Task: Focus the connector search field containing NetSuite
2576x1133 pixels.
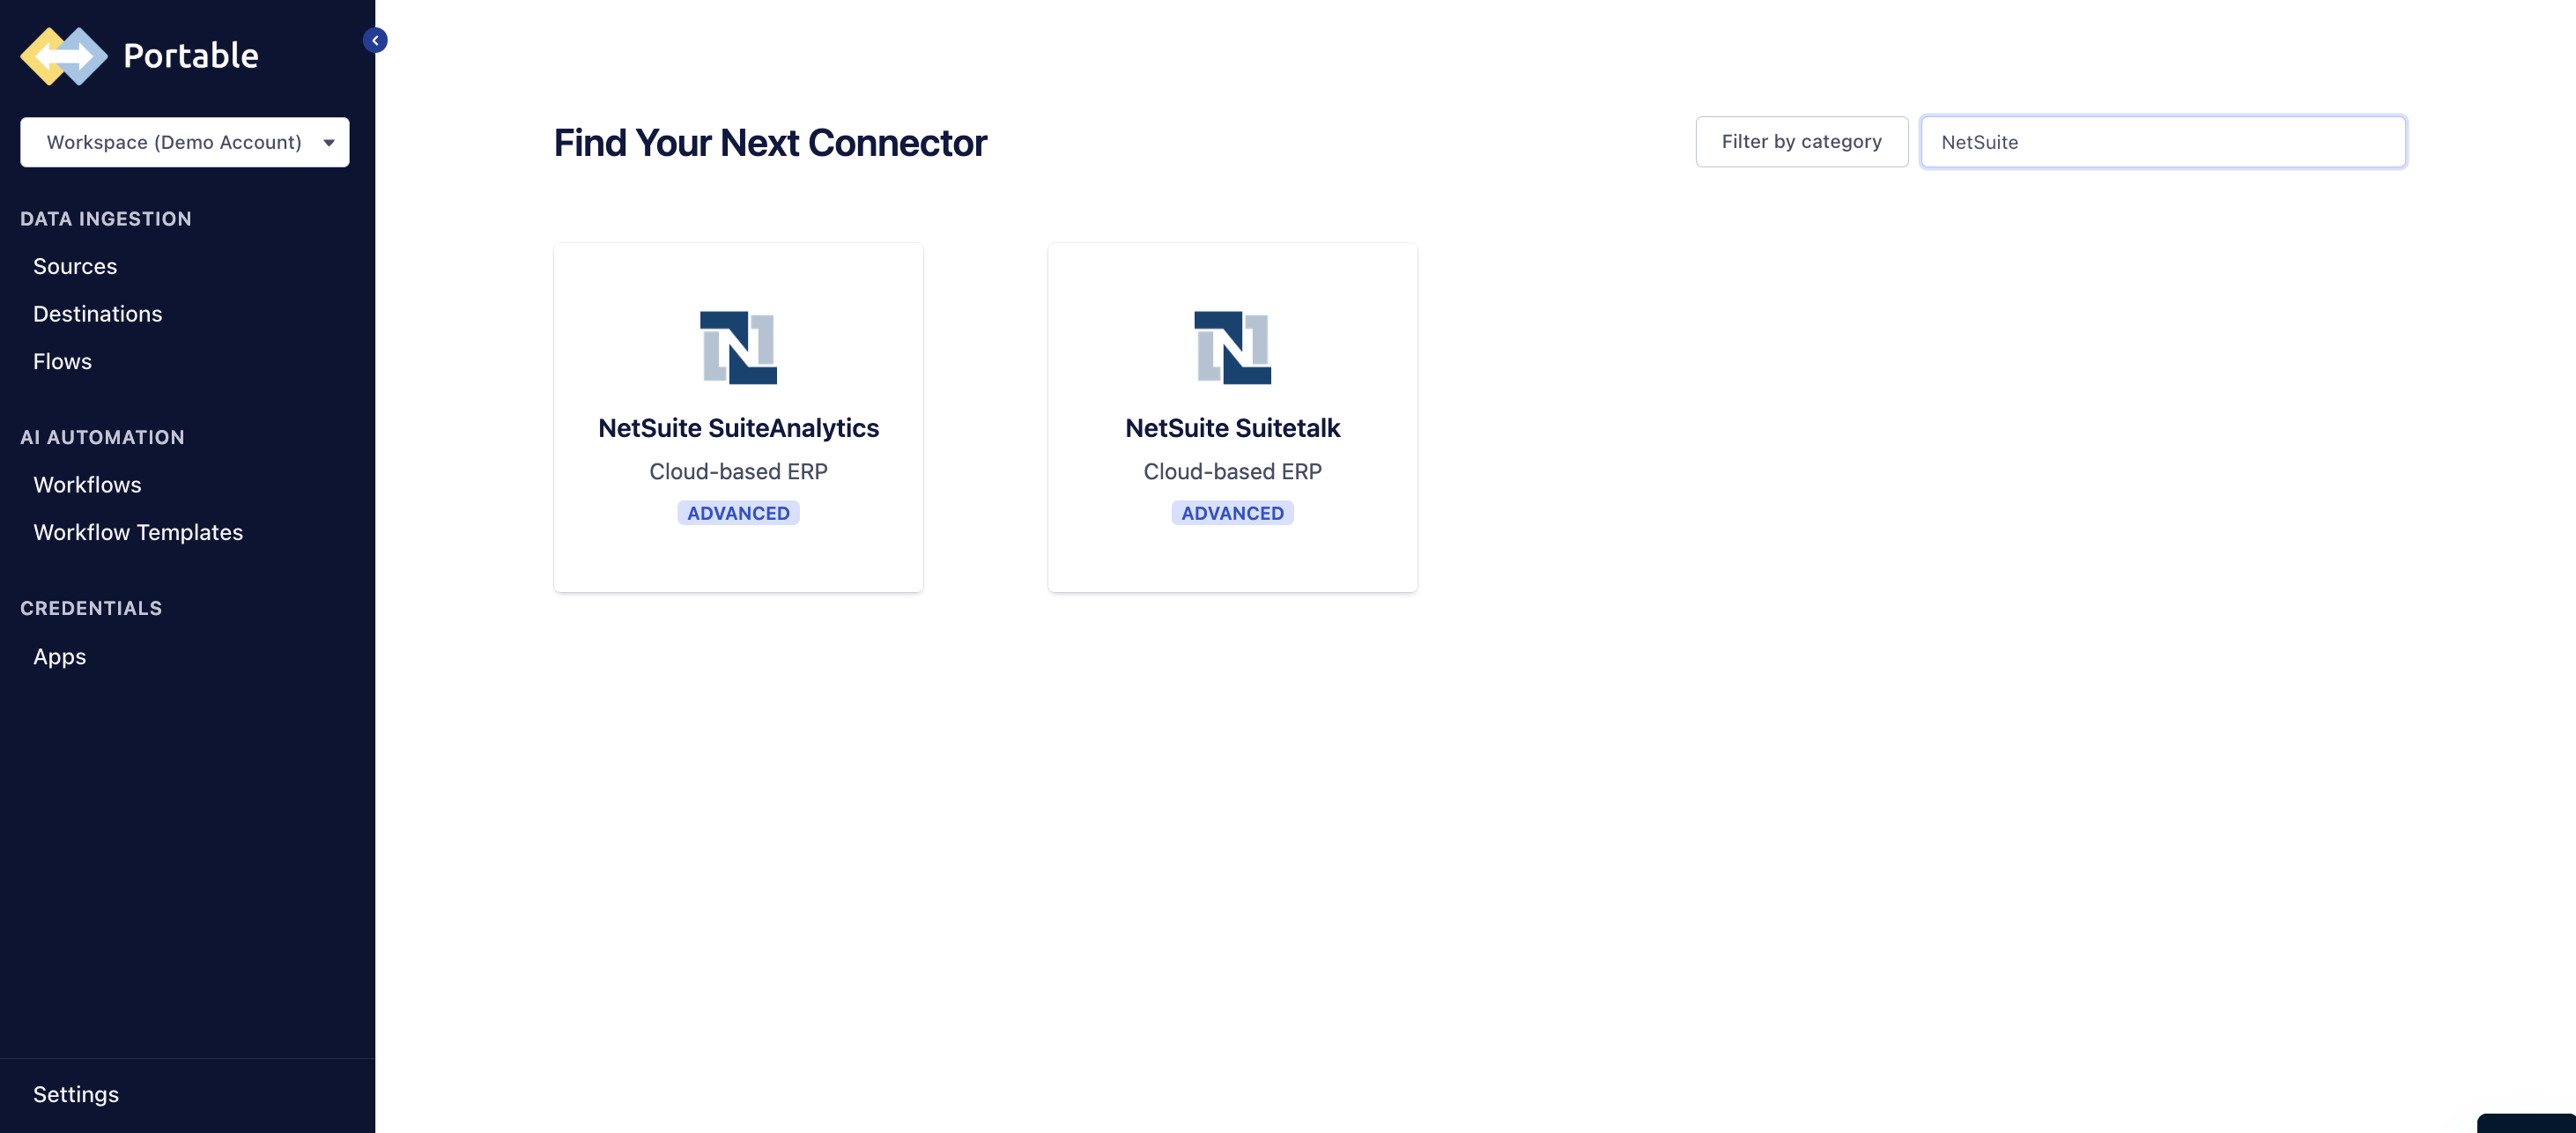Action: pos(2163,142)
